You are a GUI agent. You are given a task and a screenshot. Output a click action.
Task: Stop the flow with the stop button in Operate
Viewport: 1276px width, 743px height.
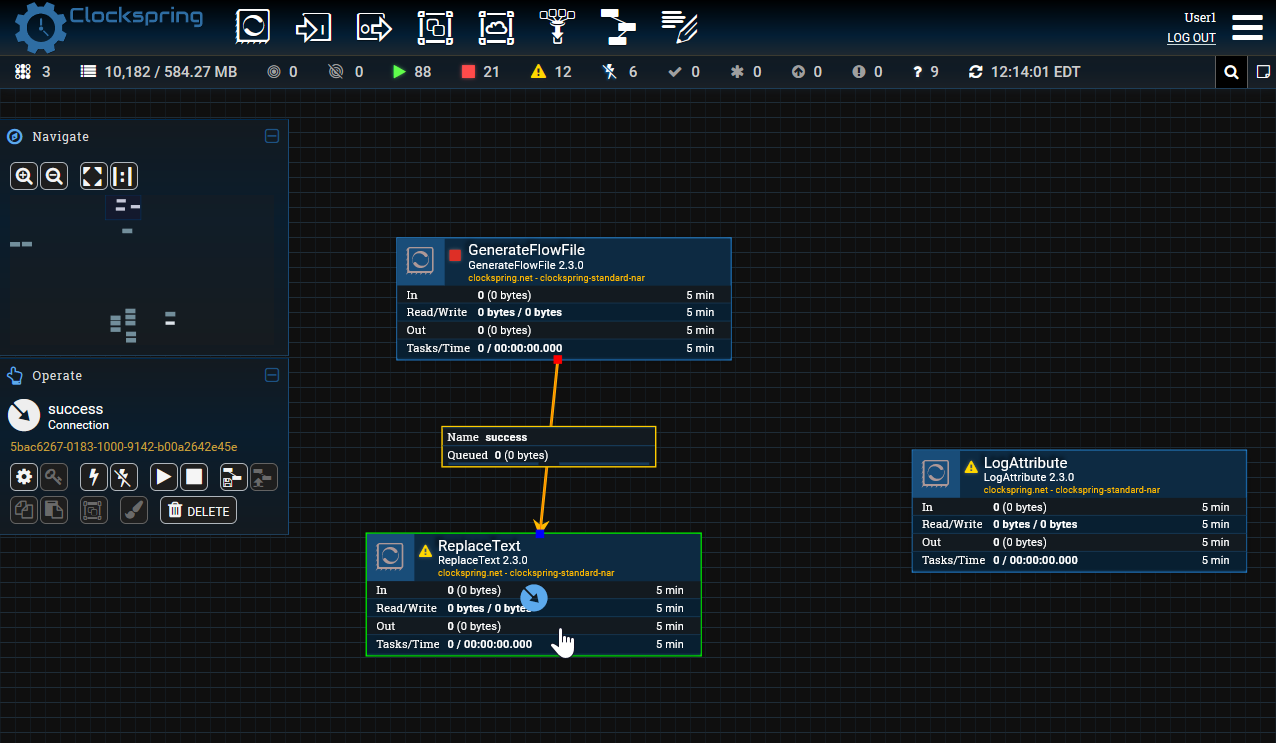pos(194,477)
